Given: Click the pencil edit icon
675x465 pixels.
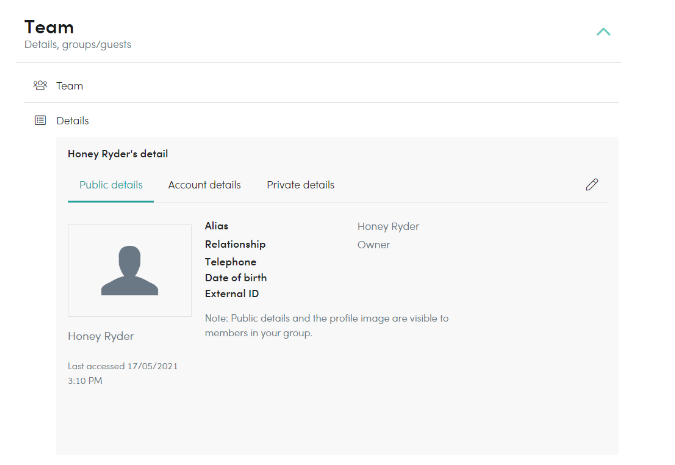Looking at the screenshot, I should 592,184.
